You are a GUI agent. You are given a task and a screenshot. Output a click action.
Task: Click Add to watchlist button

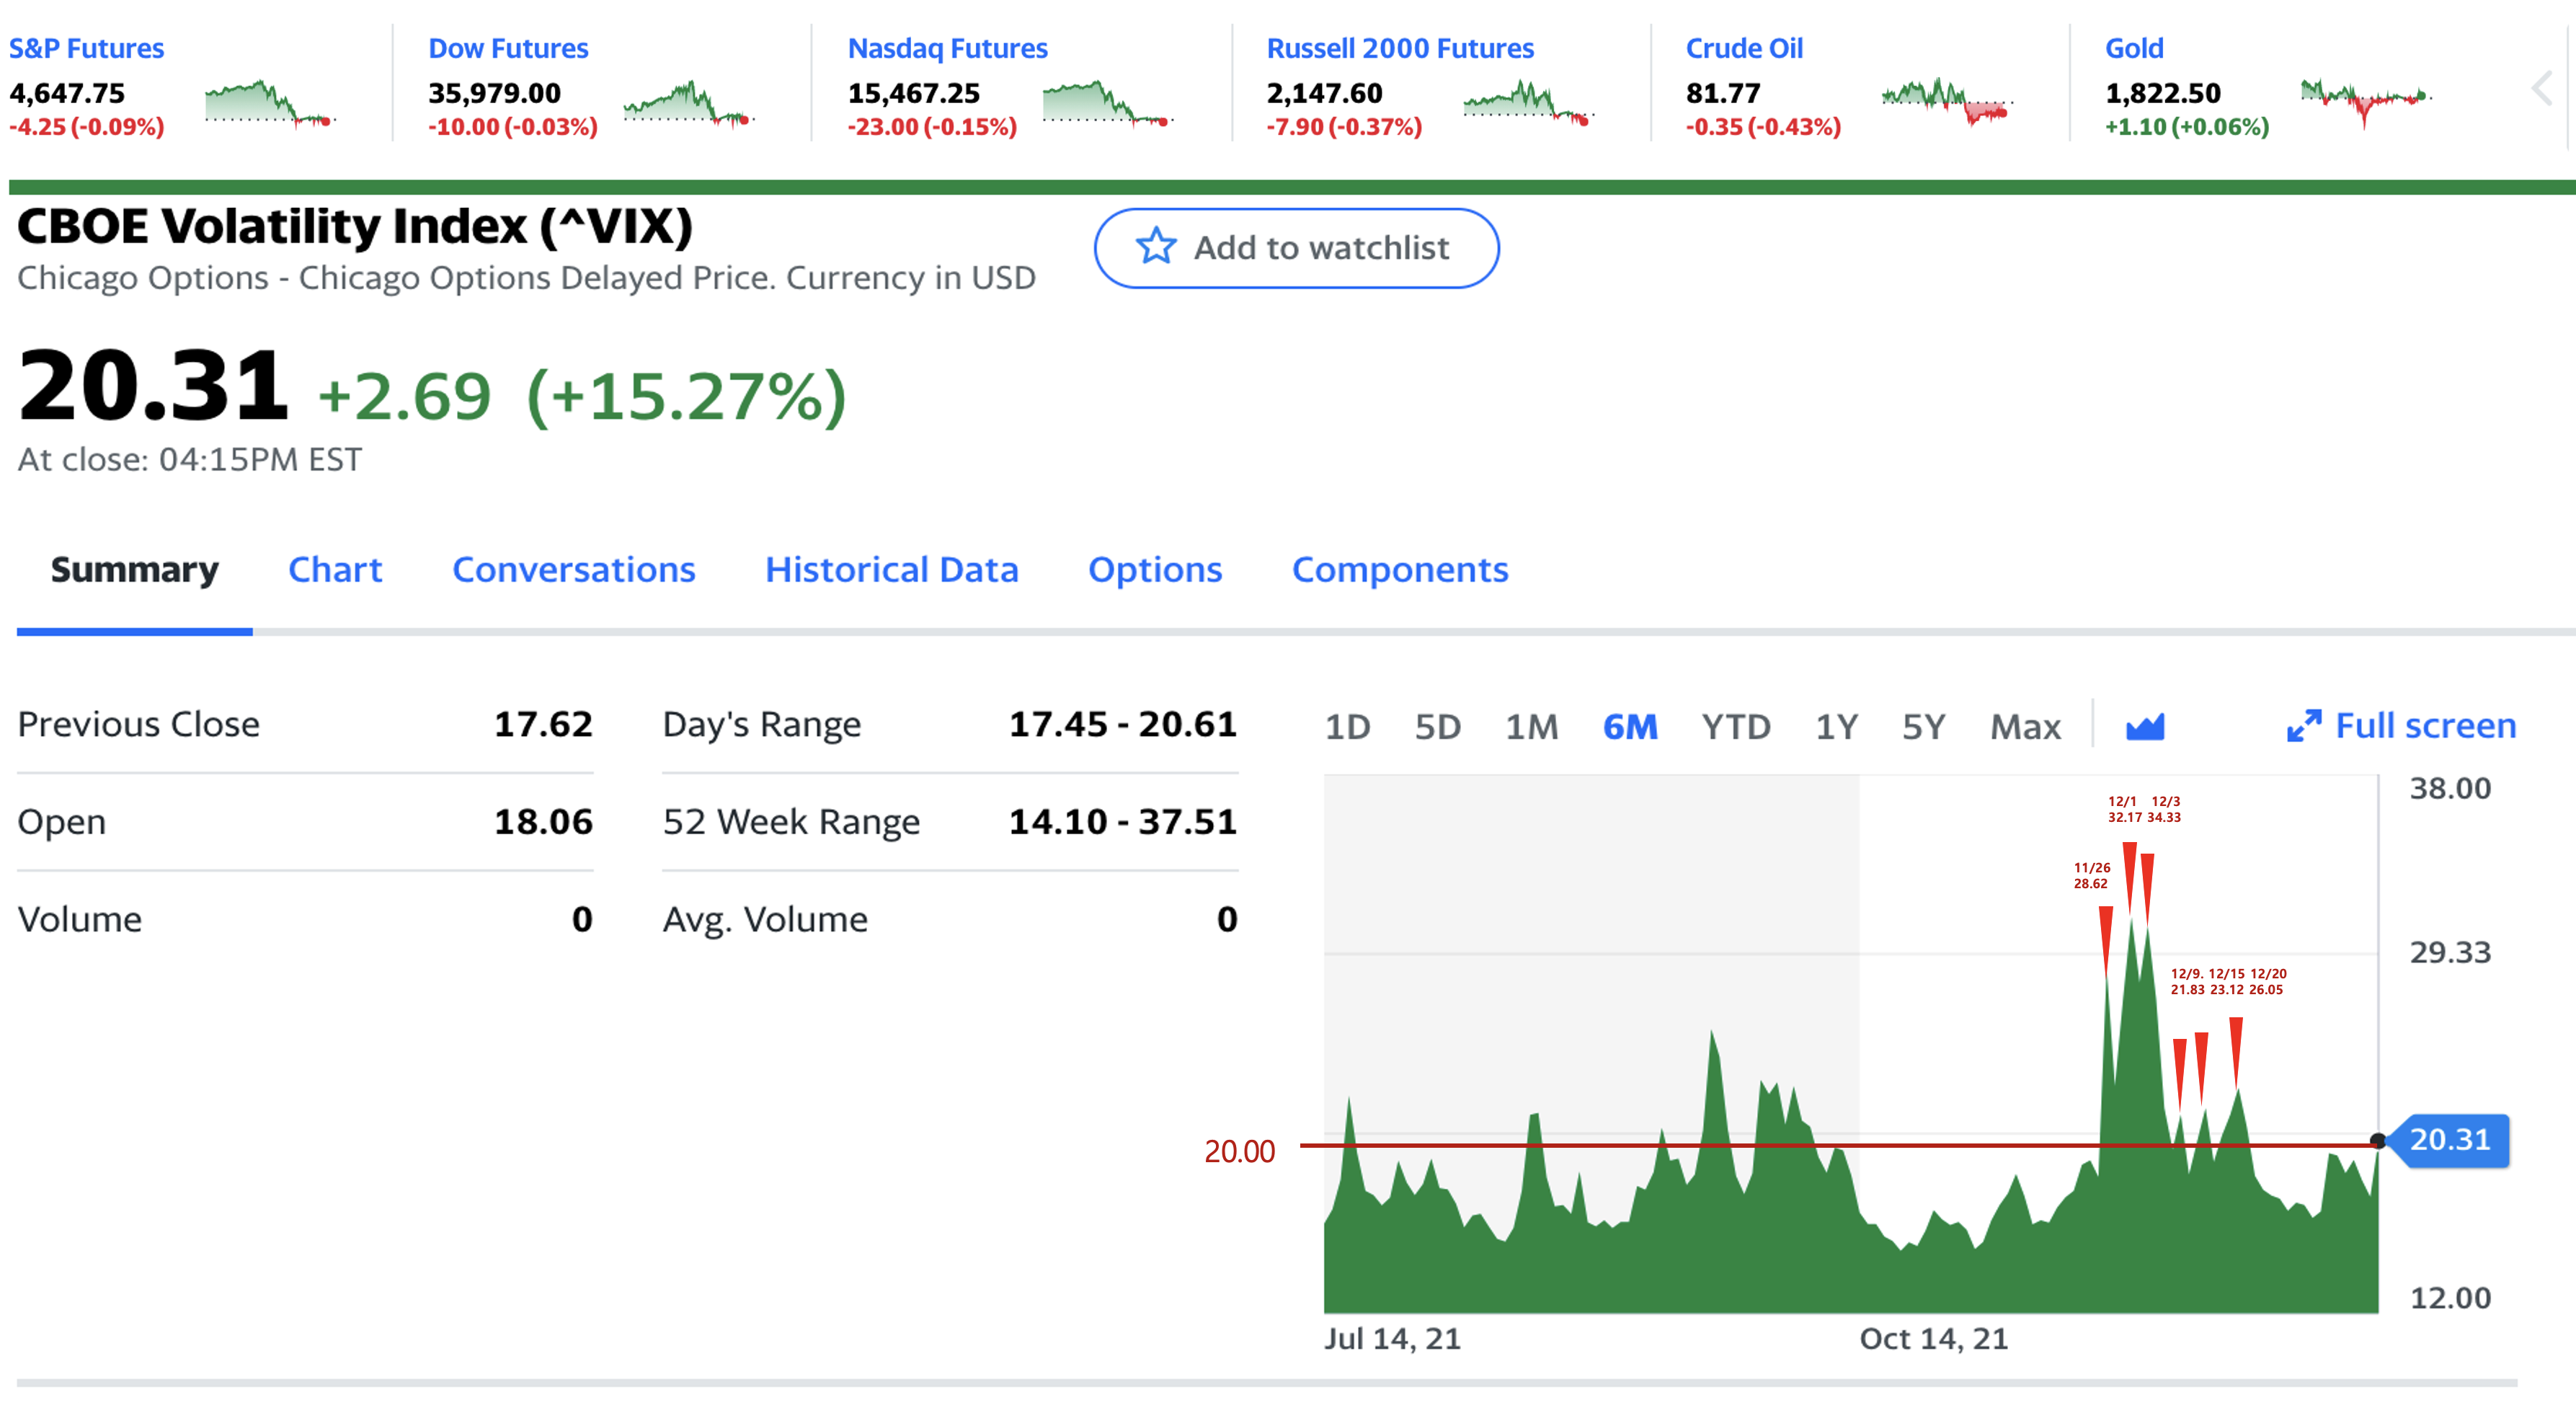1296,248
